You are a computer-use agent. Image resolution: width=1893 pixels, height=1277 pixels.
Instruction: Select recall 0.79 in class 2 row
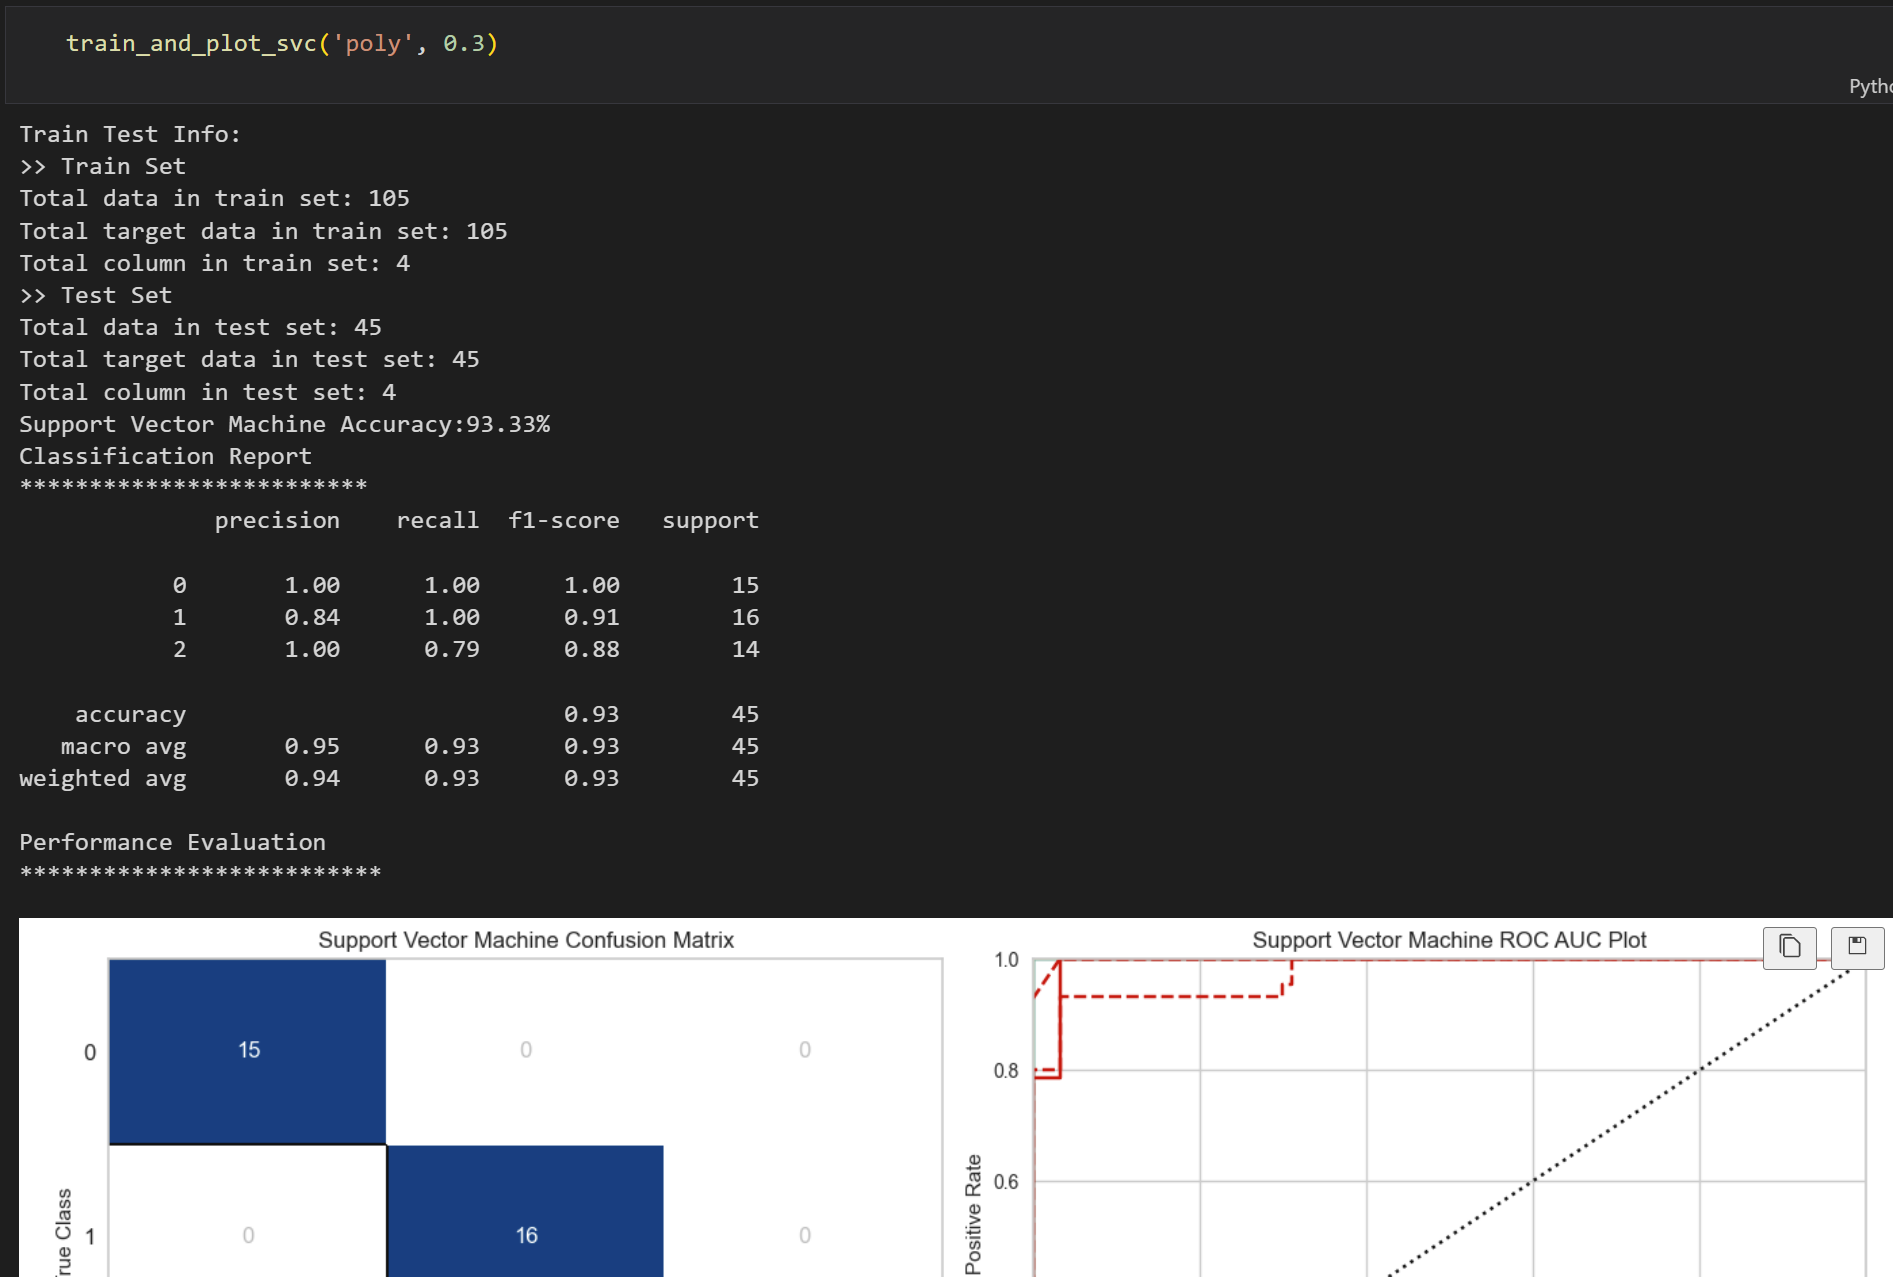point(452,649)
